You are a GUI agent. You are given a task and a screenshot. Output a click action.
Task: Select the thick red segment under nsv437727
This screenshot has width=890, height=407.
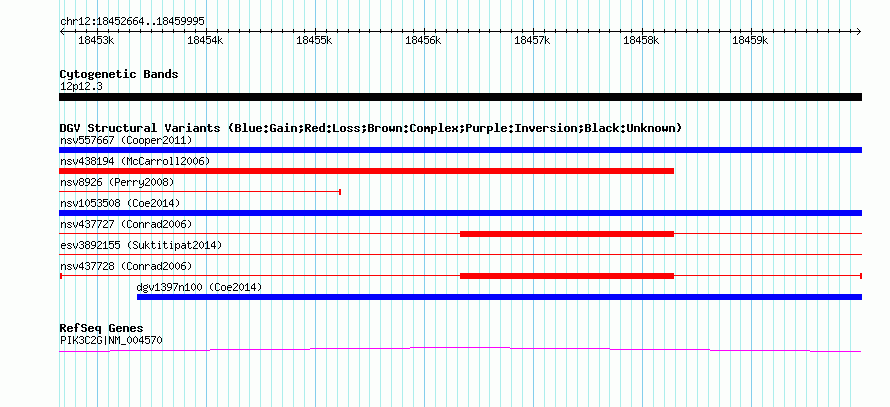coord(567,234)
